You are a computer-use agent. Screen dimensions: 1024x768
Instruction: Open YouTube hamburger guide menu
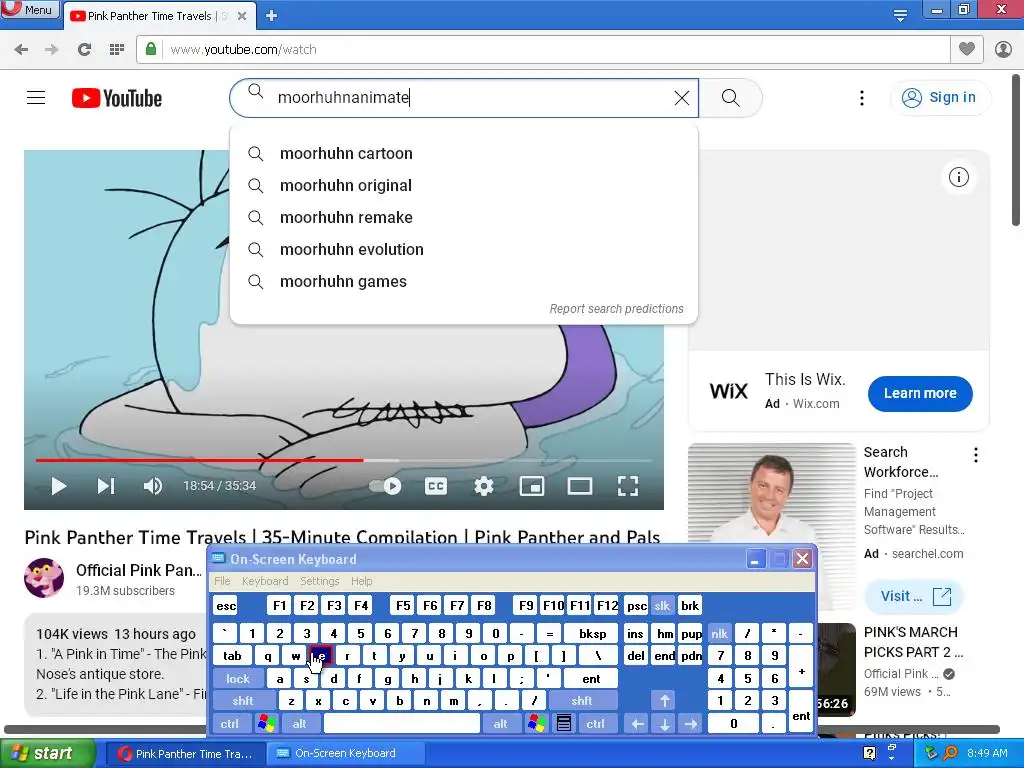point(36,98)
